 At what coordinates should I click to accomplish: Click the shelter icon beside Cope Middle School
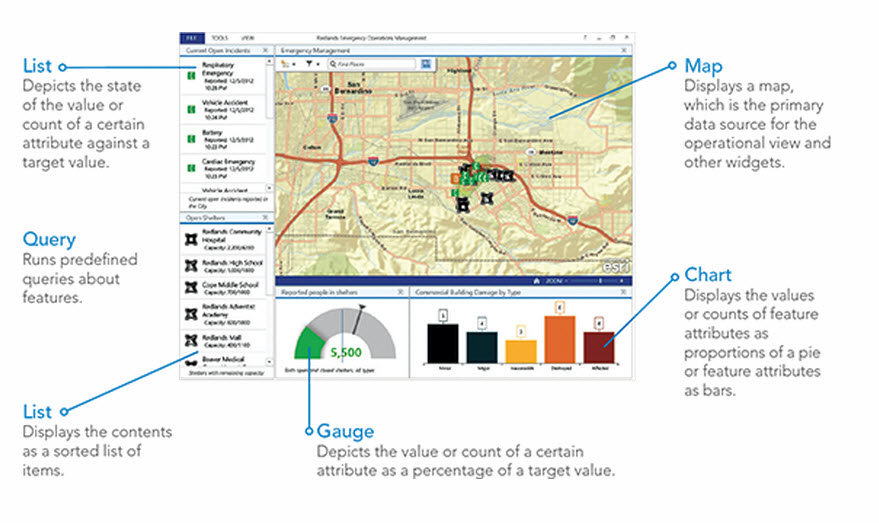pos(191,288)
